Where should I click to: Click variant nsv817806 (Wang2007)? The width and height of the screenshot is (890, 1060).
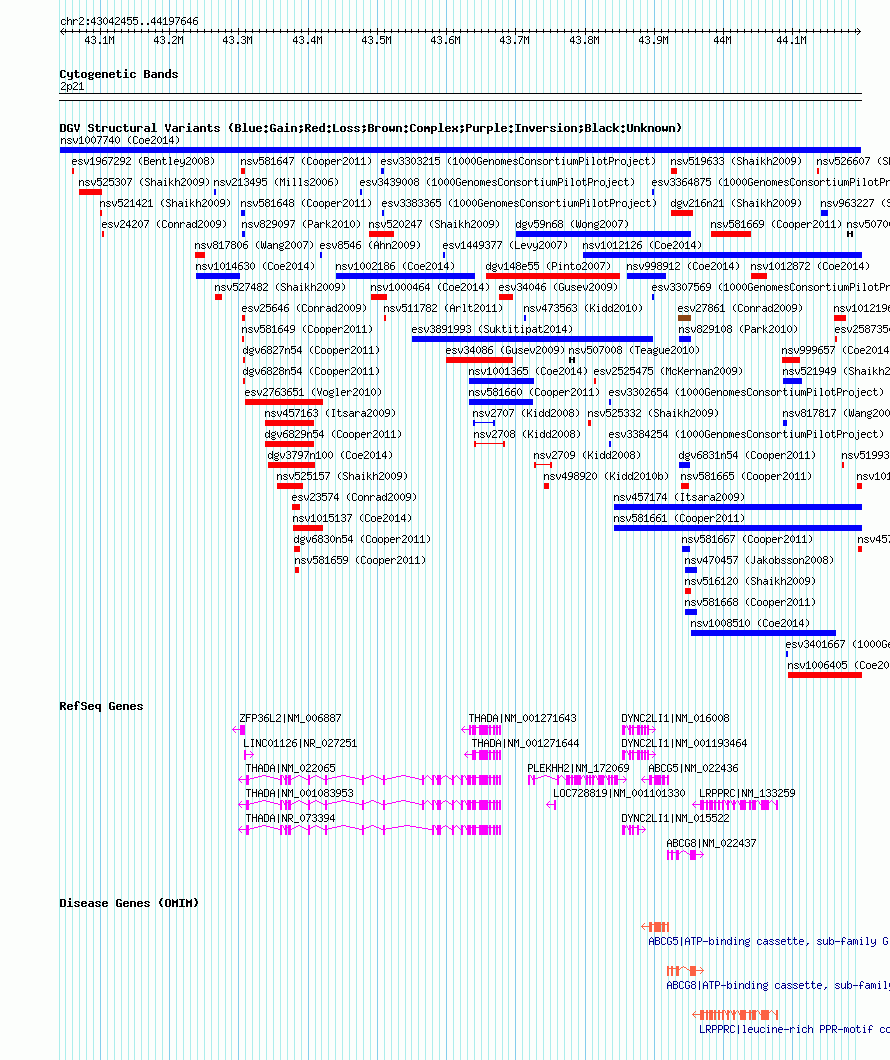point(254,245)
